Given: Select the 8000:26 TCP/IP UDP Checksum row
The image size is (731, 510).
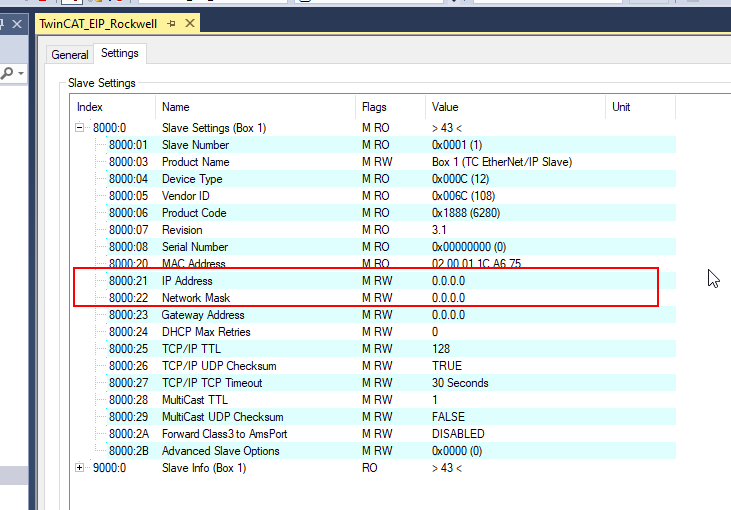Looking at the screenshot, I should 373,365.
